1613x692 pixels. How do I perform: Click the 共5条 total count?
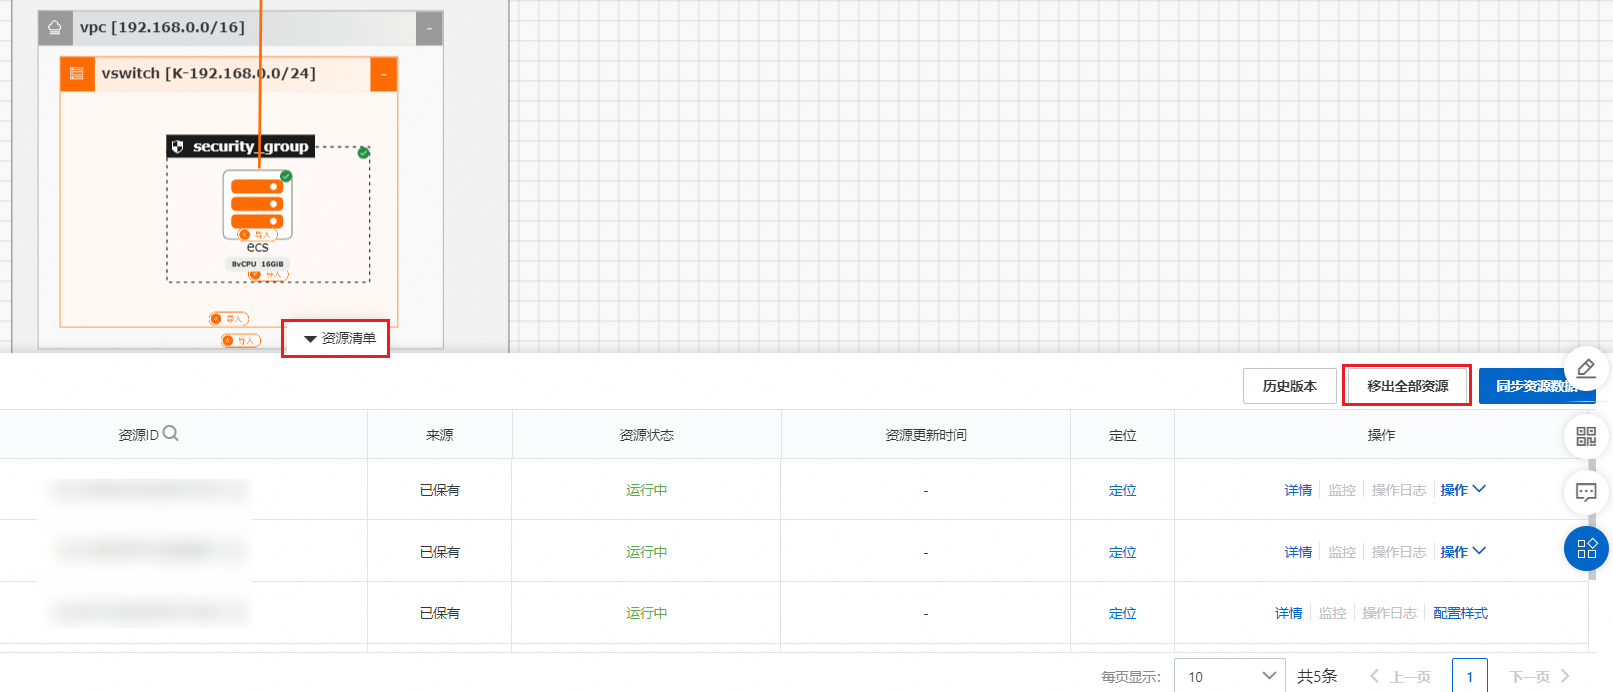coord(1317,676)
